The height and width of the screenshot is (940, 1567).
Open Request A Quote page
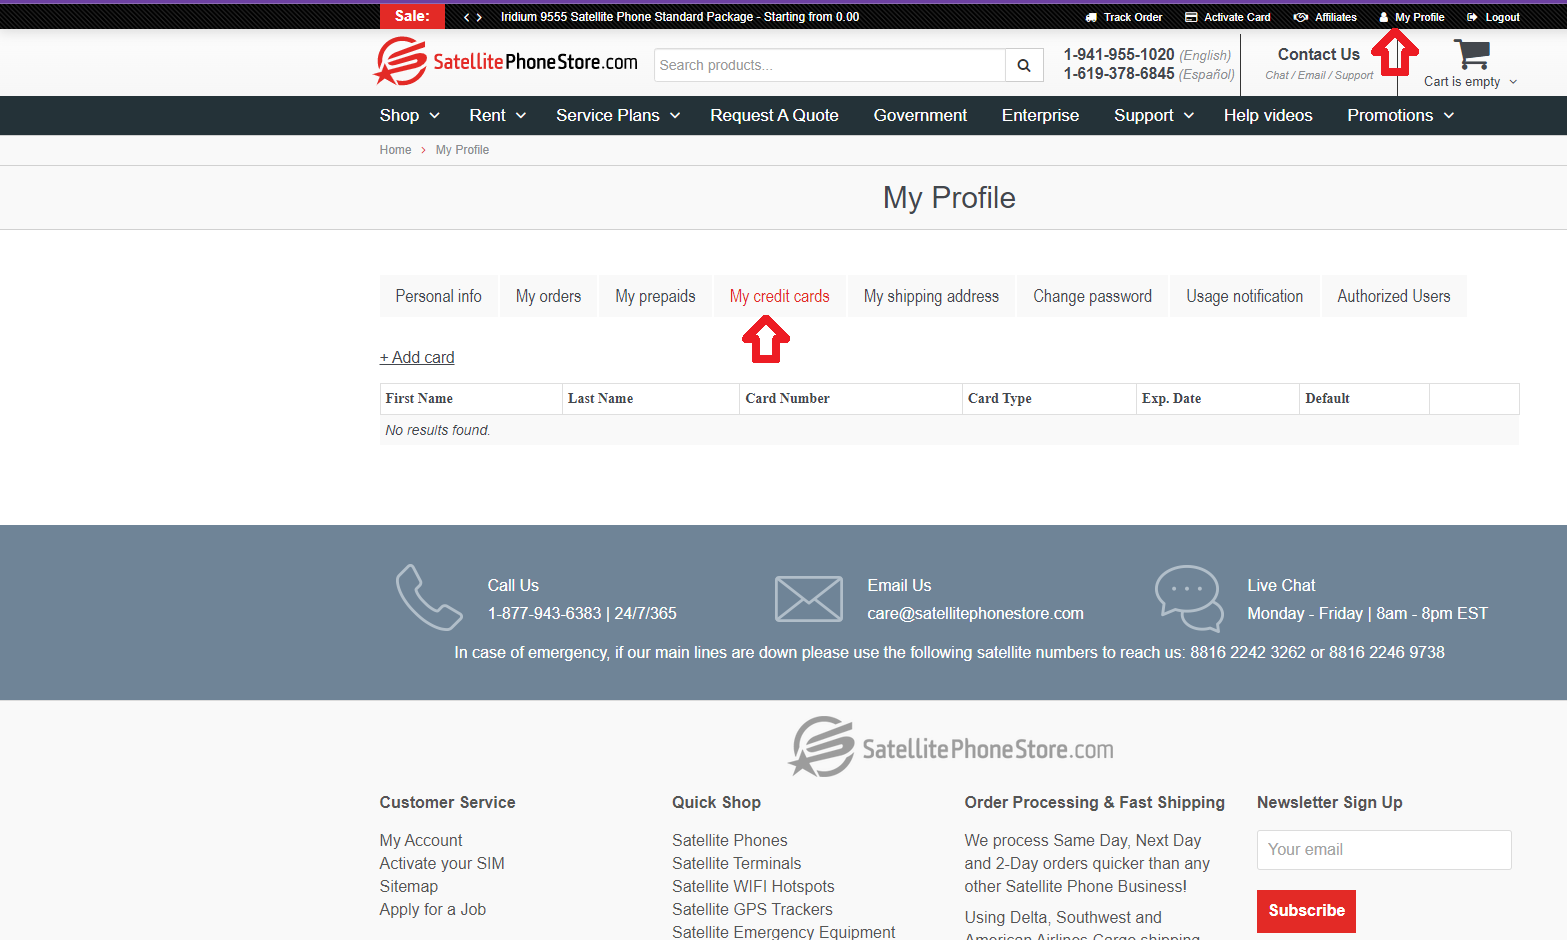774,116
